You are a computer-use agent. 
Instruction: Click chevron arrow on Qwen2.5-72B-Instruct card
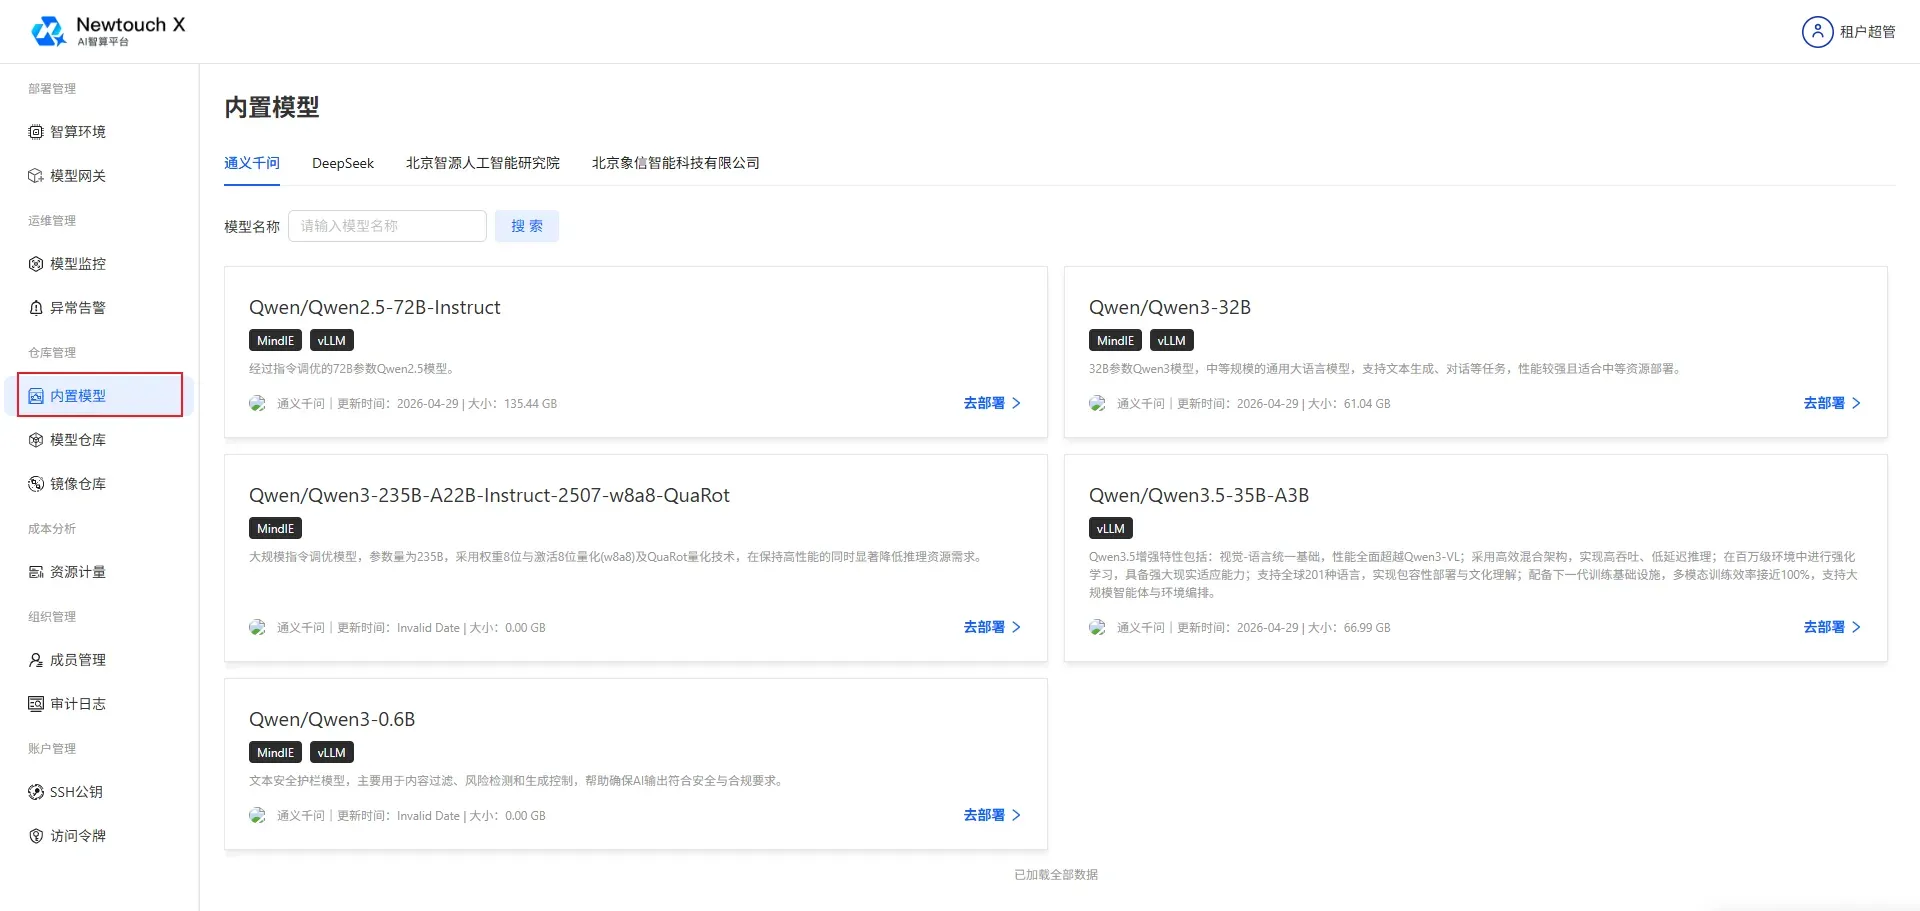coord(1016,403)
